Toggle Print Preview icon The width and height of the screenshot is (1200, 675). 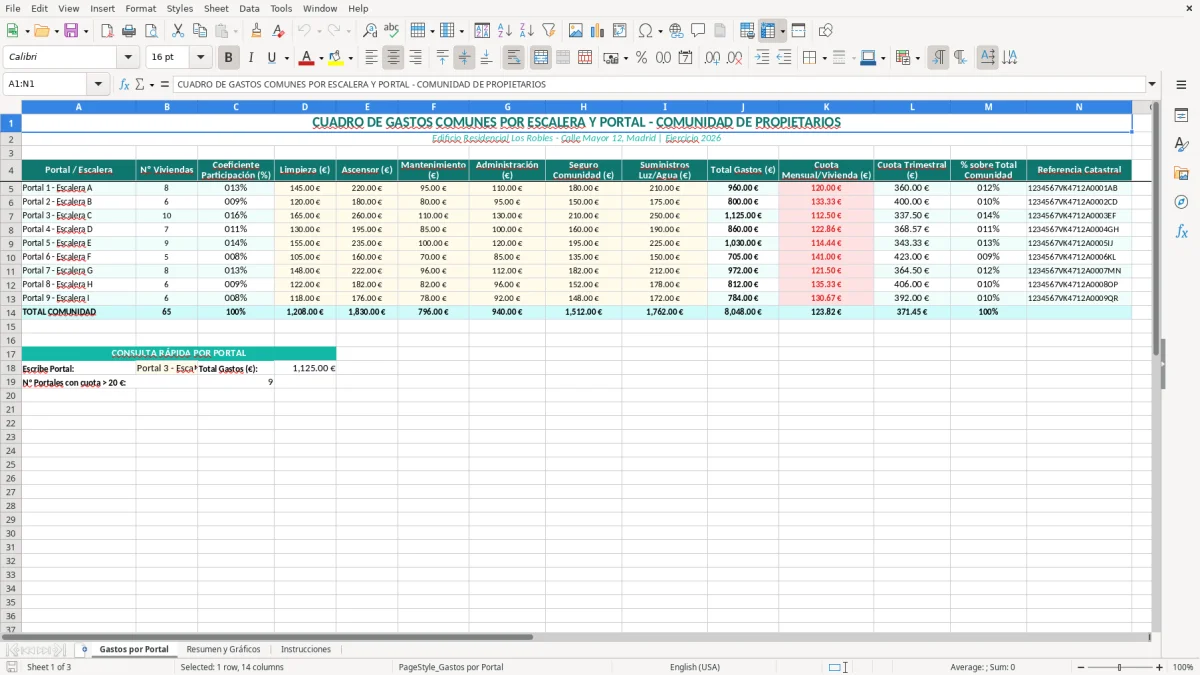click(x=150, y=31)
